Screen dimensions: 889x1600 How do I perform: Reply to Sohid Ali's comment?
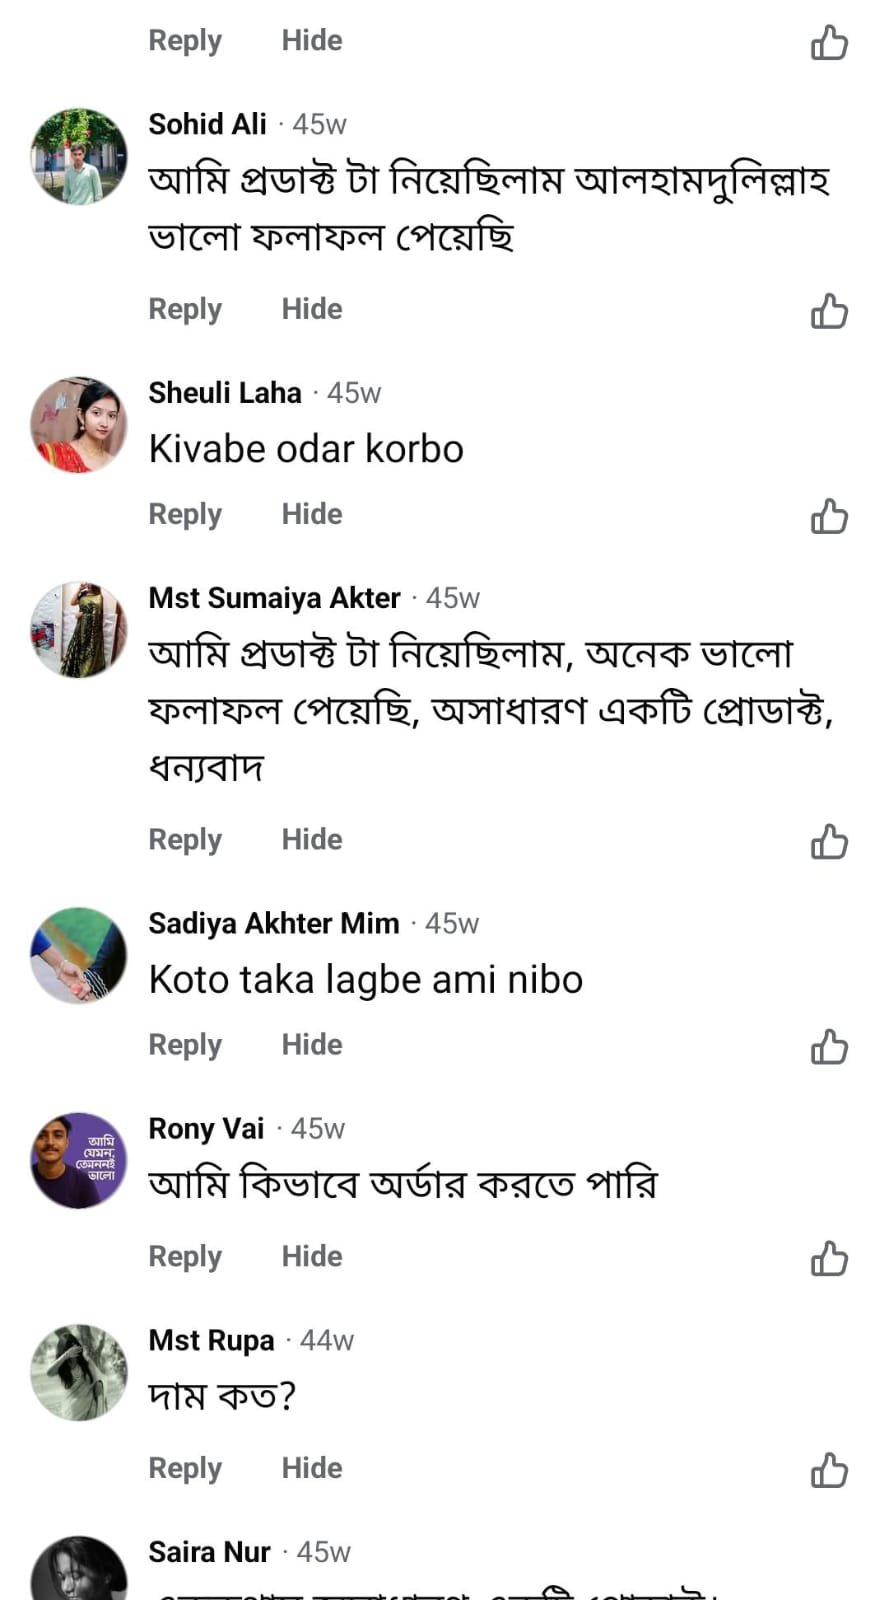[x=185, y=309]
